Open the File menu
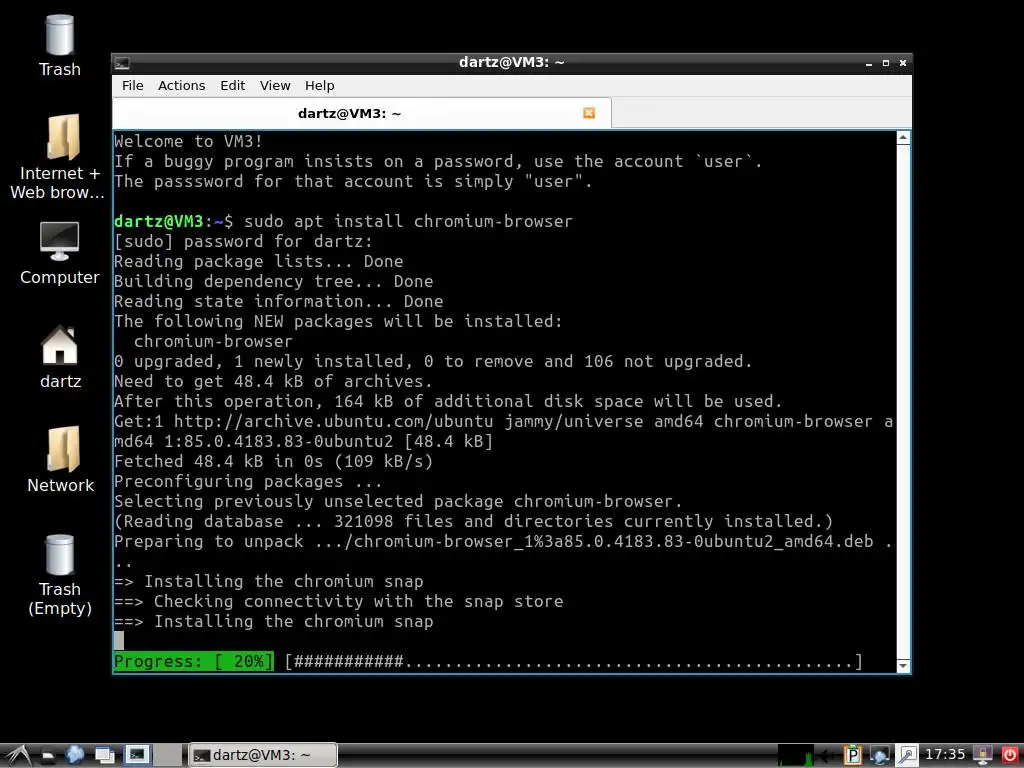 tap(133, 86)
